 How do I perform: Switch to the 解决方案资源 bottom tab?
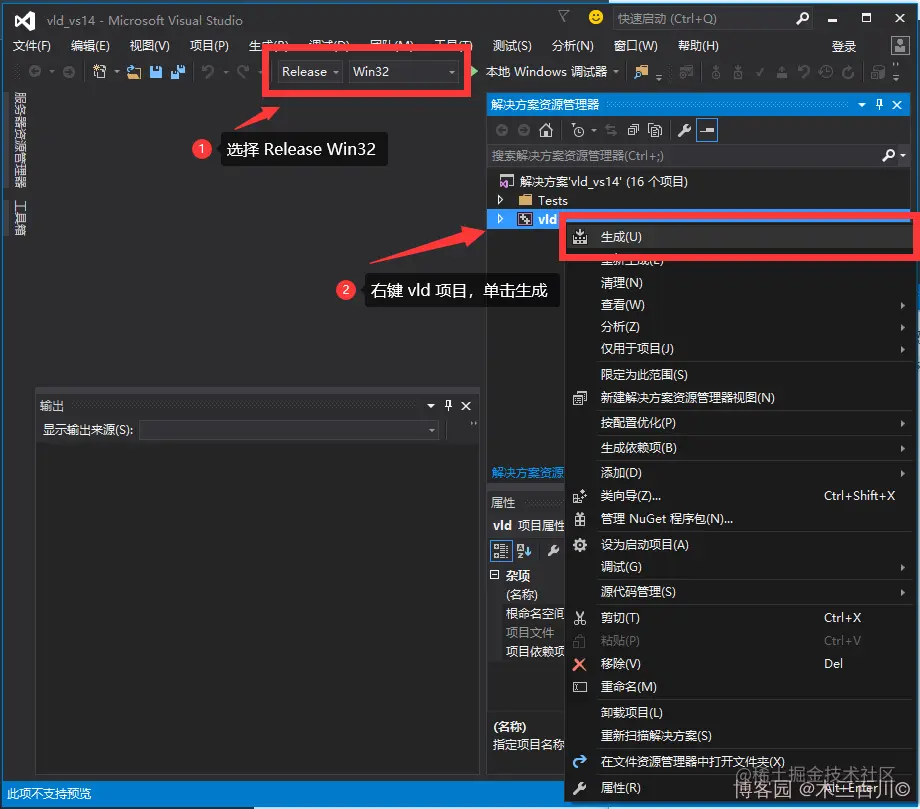pos(527,473)
